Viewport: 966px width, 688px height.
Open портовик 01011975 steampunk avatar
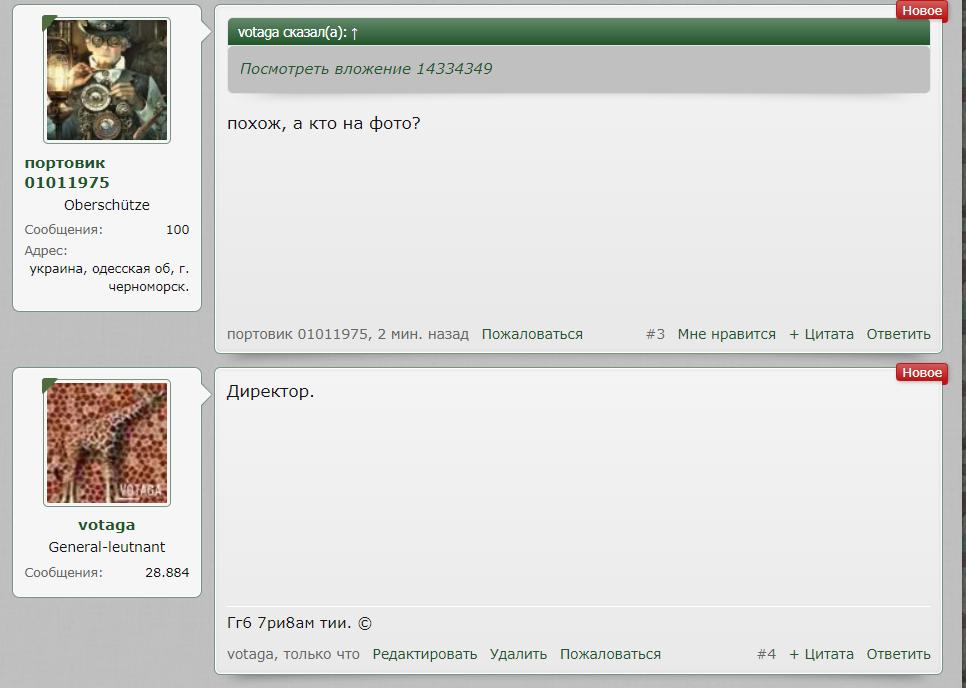pyautogui.click(x=107, y=80)
